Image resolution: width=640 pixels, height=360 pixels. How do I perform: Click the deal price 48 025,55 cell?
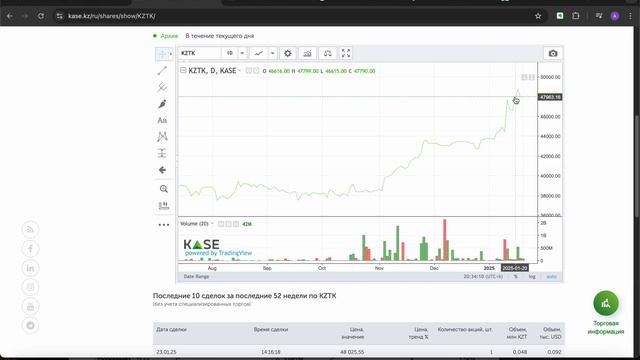click(x=352, y=352)
